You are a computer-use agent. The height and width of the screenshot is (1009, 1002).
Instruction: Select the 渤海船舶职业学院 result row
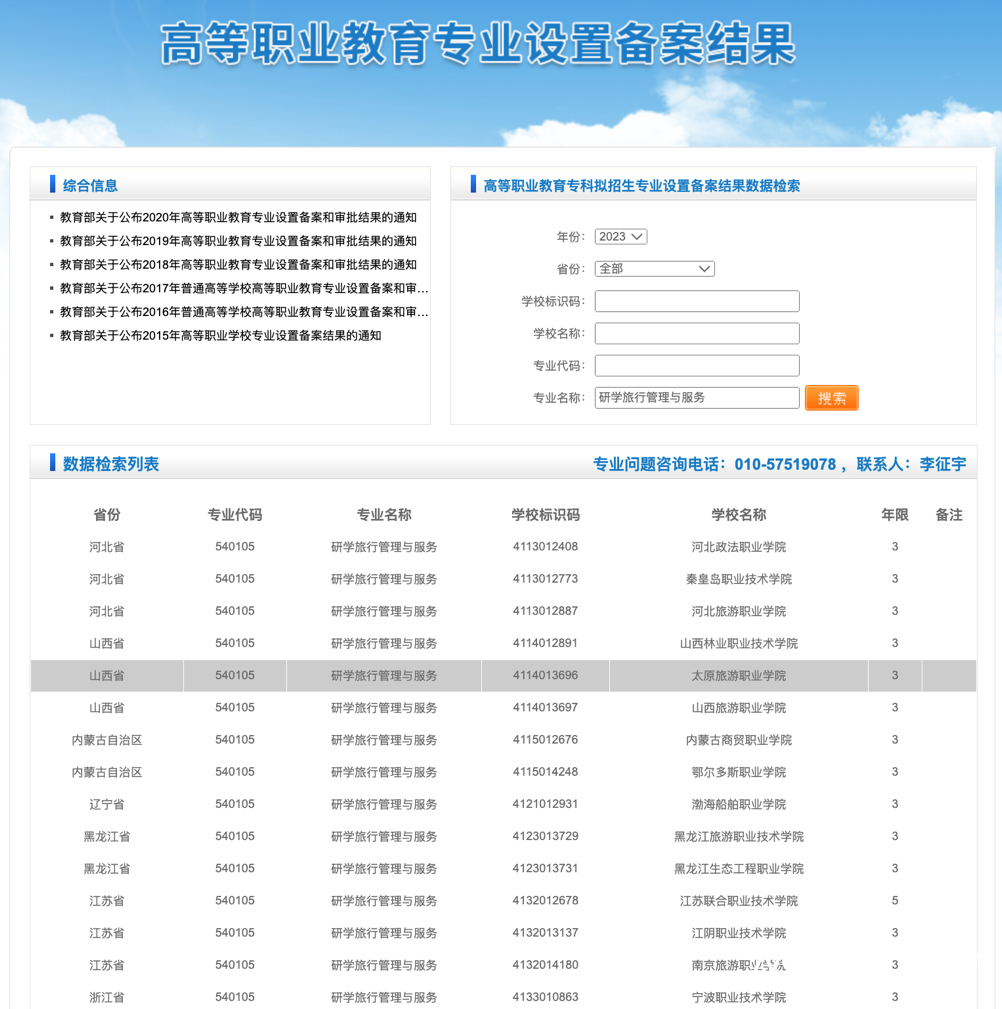[500, 803]
